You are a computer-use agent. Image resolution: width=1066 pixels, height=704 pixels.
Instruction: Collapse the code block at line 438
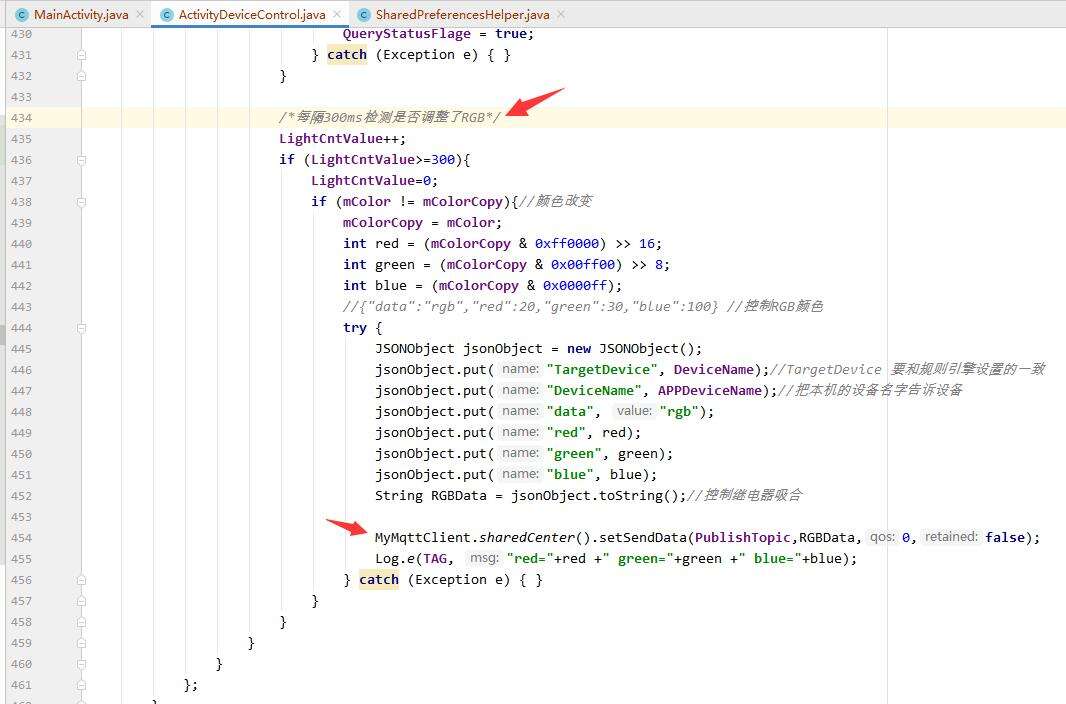(x=81, y=202)
